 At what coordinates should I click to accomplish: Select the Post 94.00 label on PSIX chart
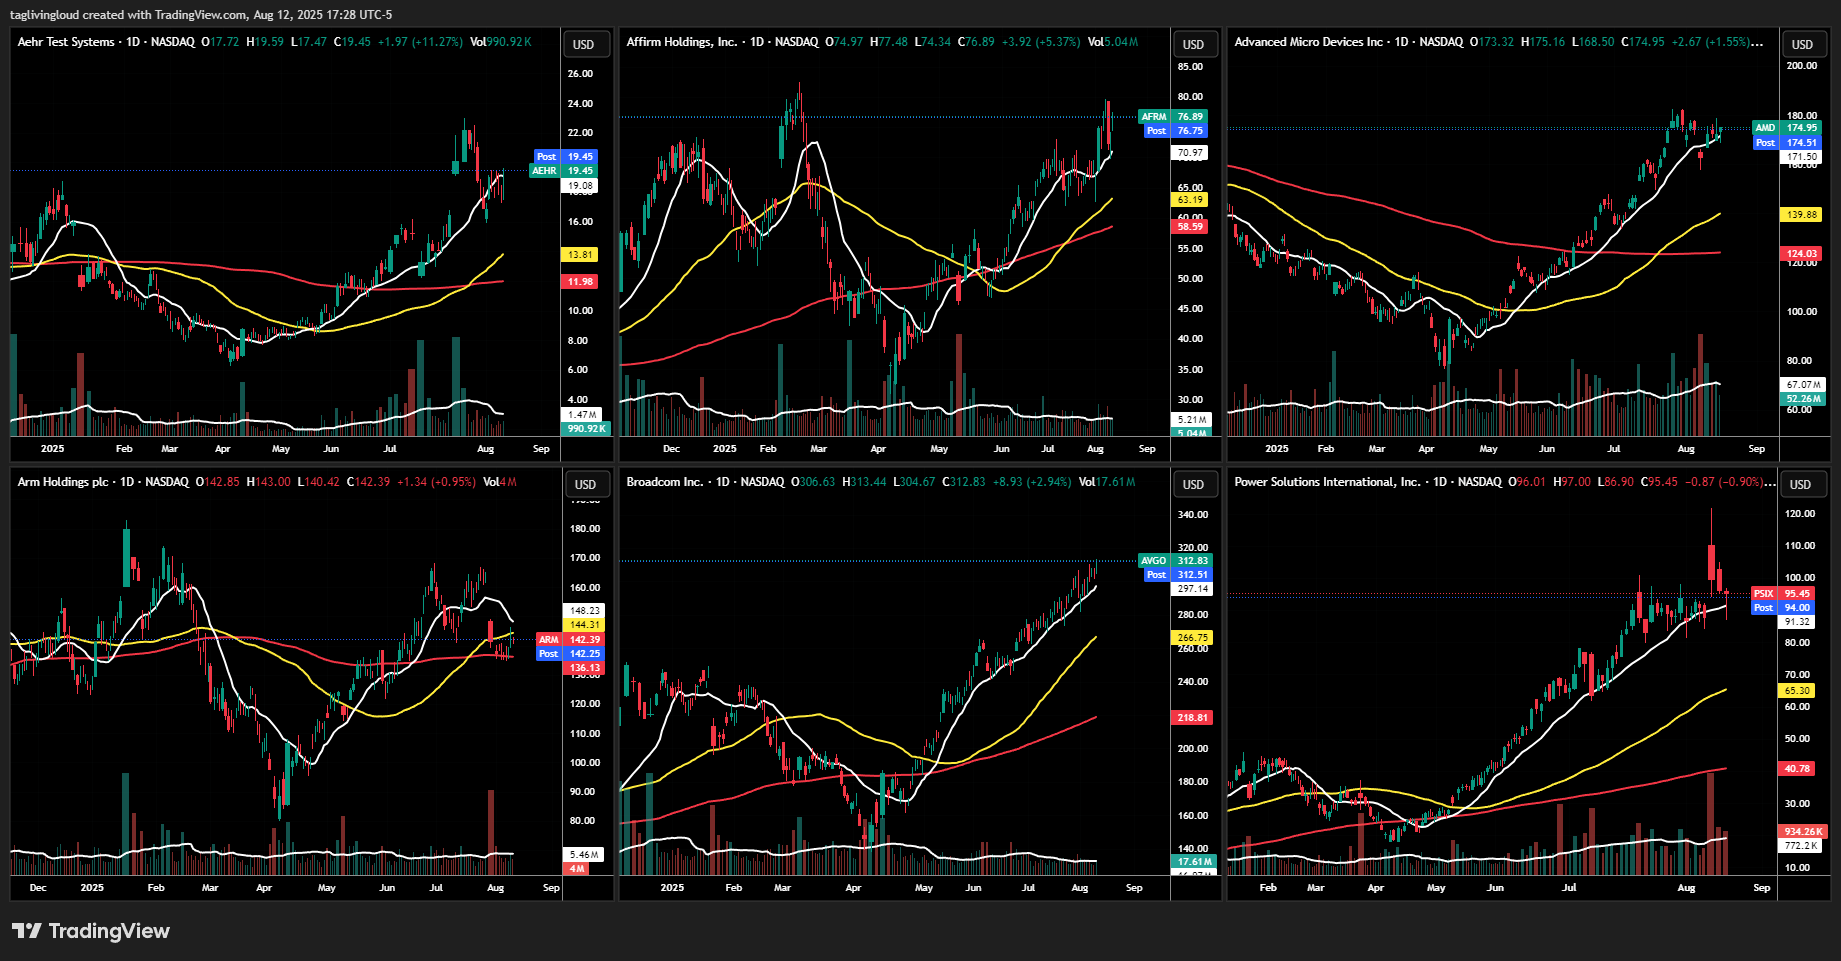(x=1783, y=608)
